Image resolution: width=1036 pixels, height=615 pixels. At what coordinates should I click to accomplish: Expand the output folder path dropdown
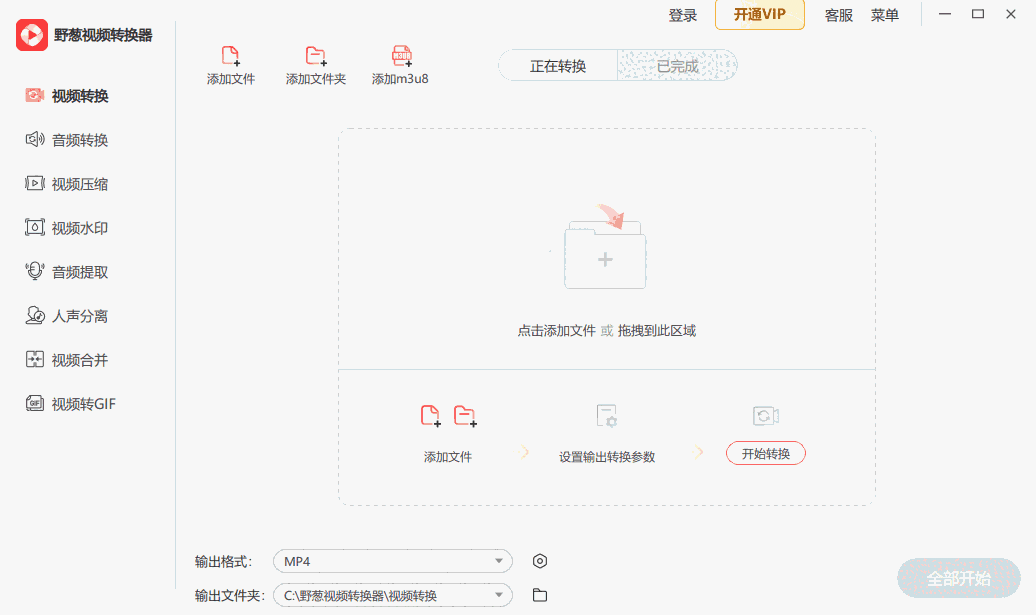click(498, 595)
